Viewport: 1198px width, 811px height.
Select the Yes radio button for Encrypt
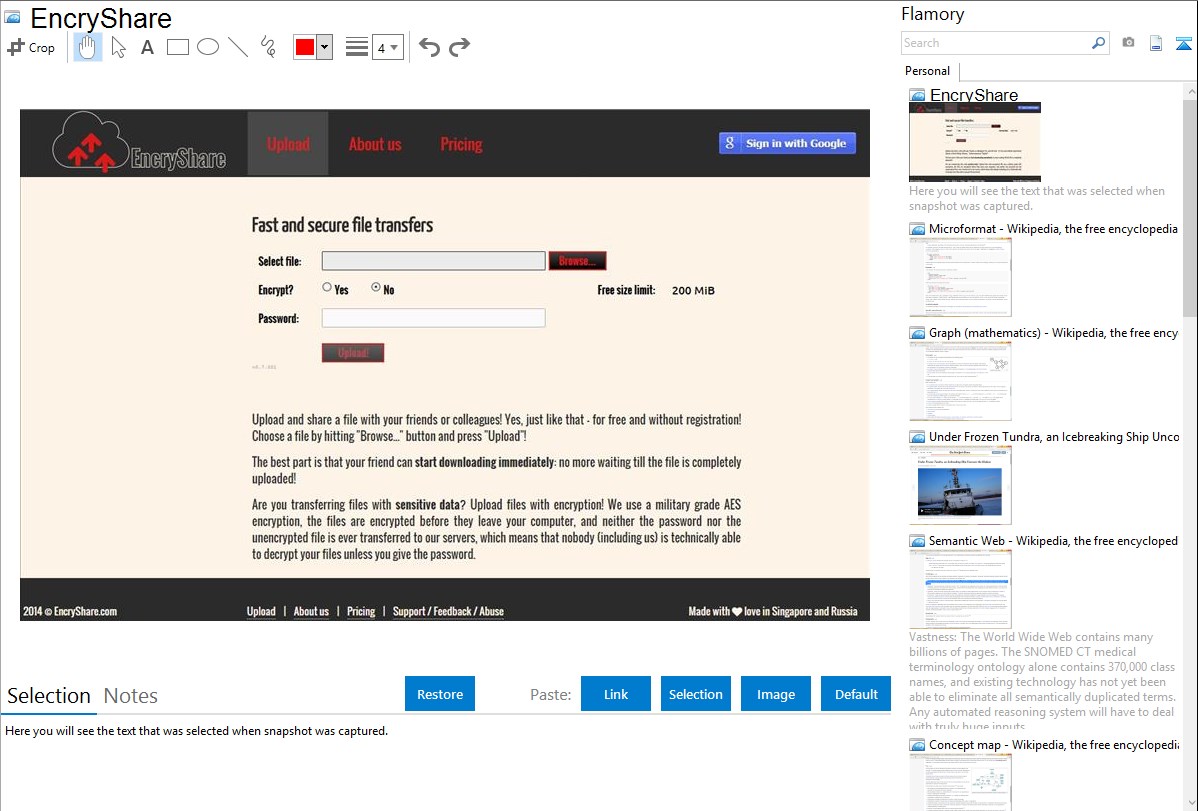click(x=327, y=287)
